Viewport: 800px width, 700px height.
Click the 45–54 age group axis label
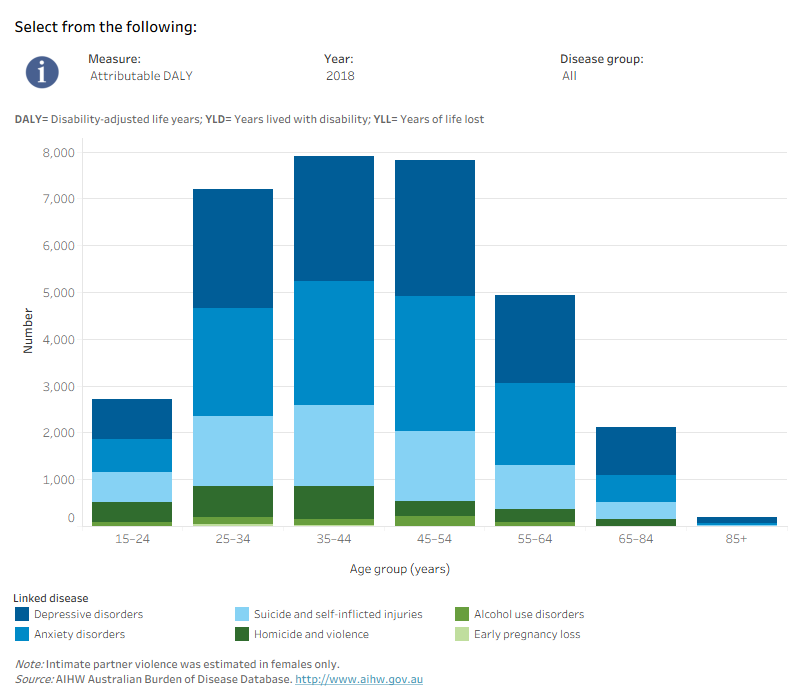[434, 539]
